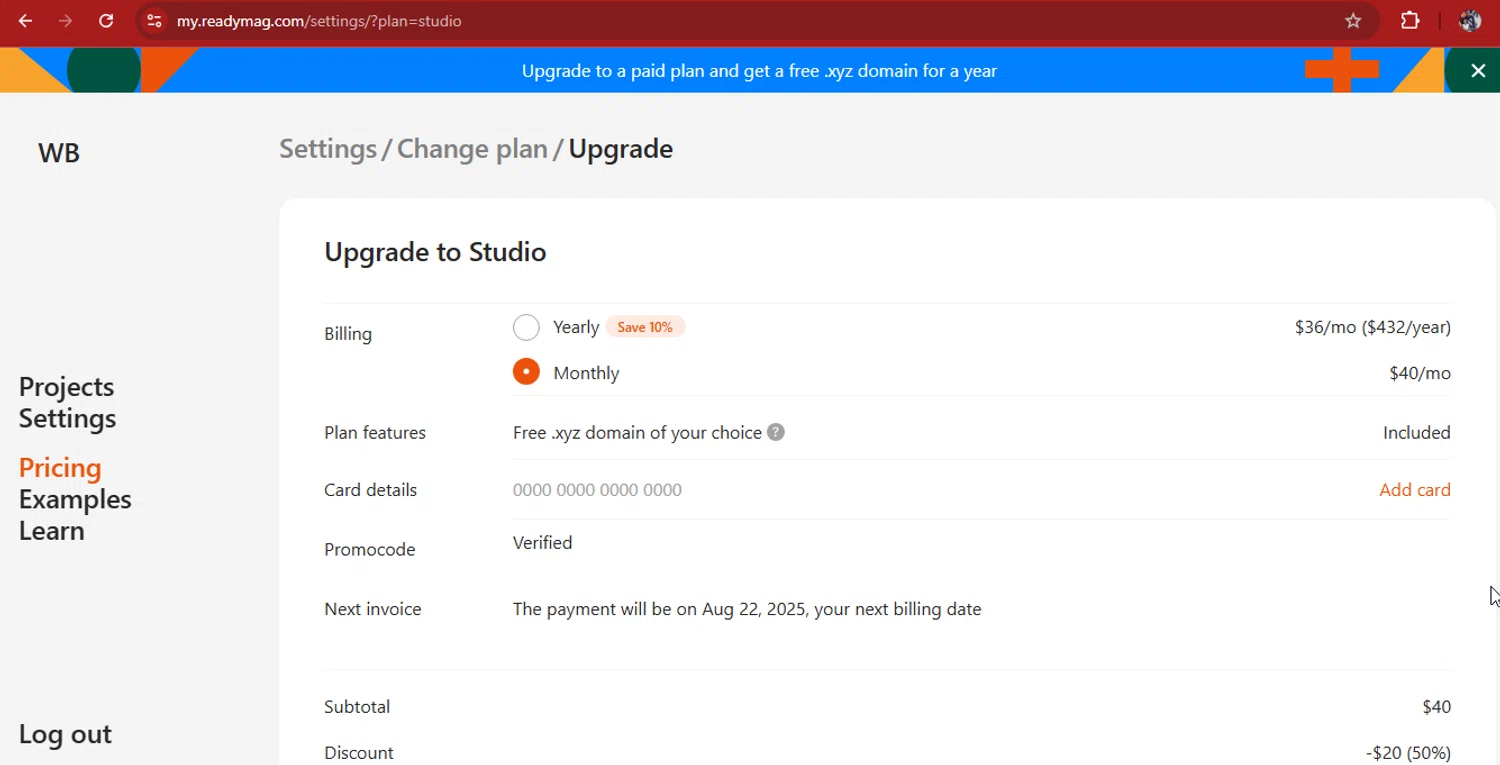The width and height of the screenshot is (1500, 765).
Task: Click the upgrade promo banner text
Action: coord(759,71)
